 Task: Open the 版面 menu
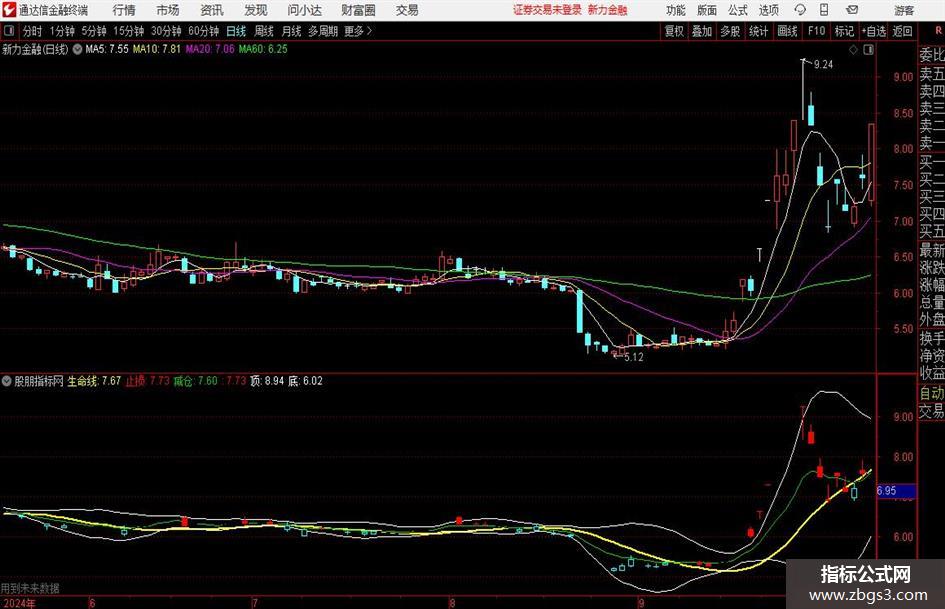706,10
